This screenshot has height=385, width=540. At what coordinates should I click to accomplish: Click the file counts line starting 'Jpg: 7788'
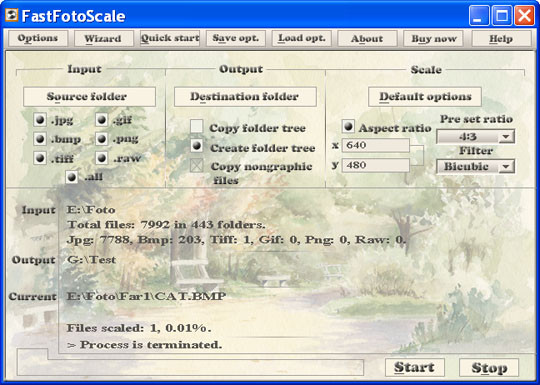[x=237, y=240]
